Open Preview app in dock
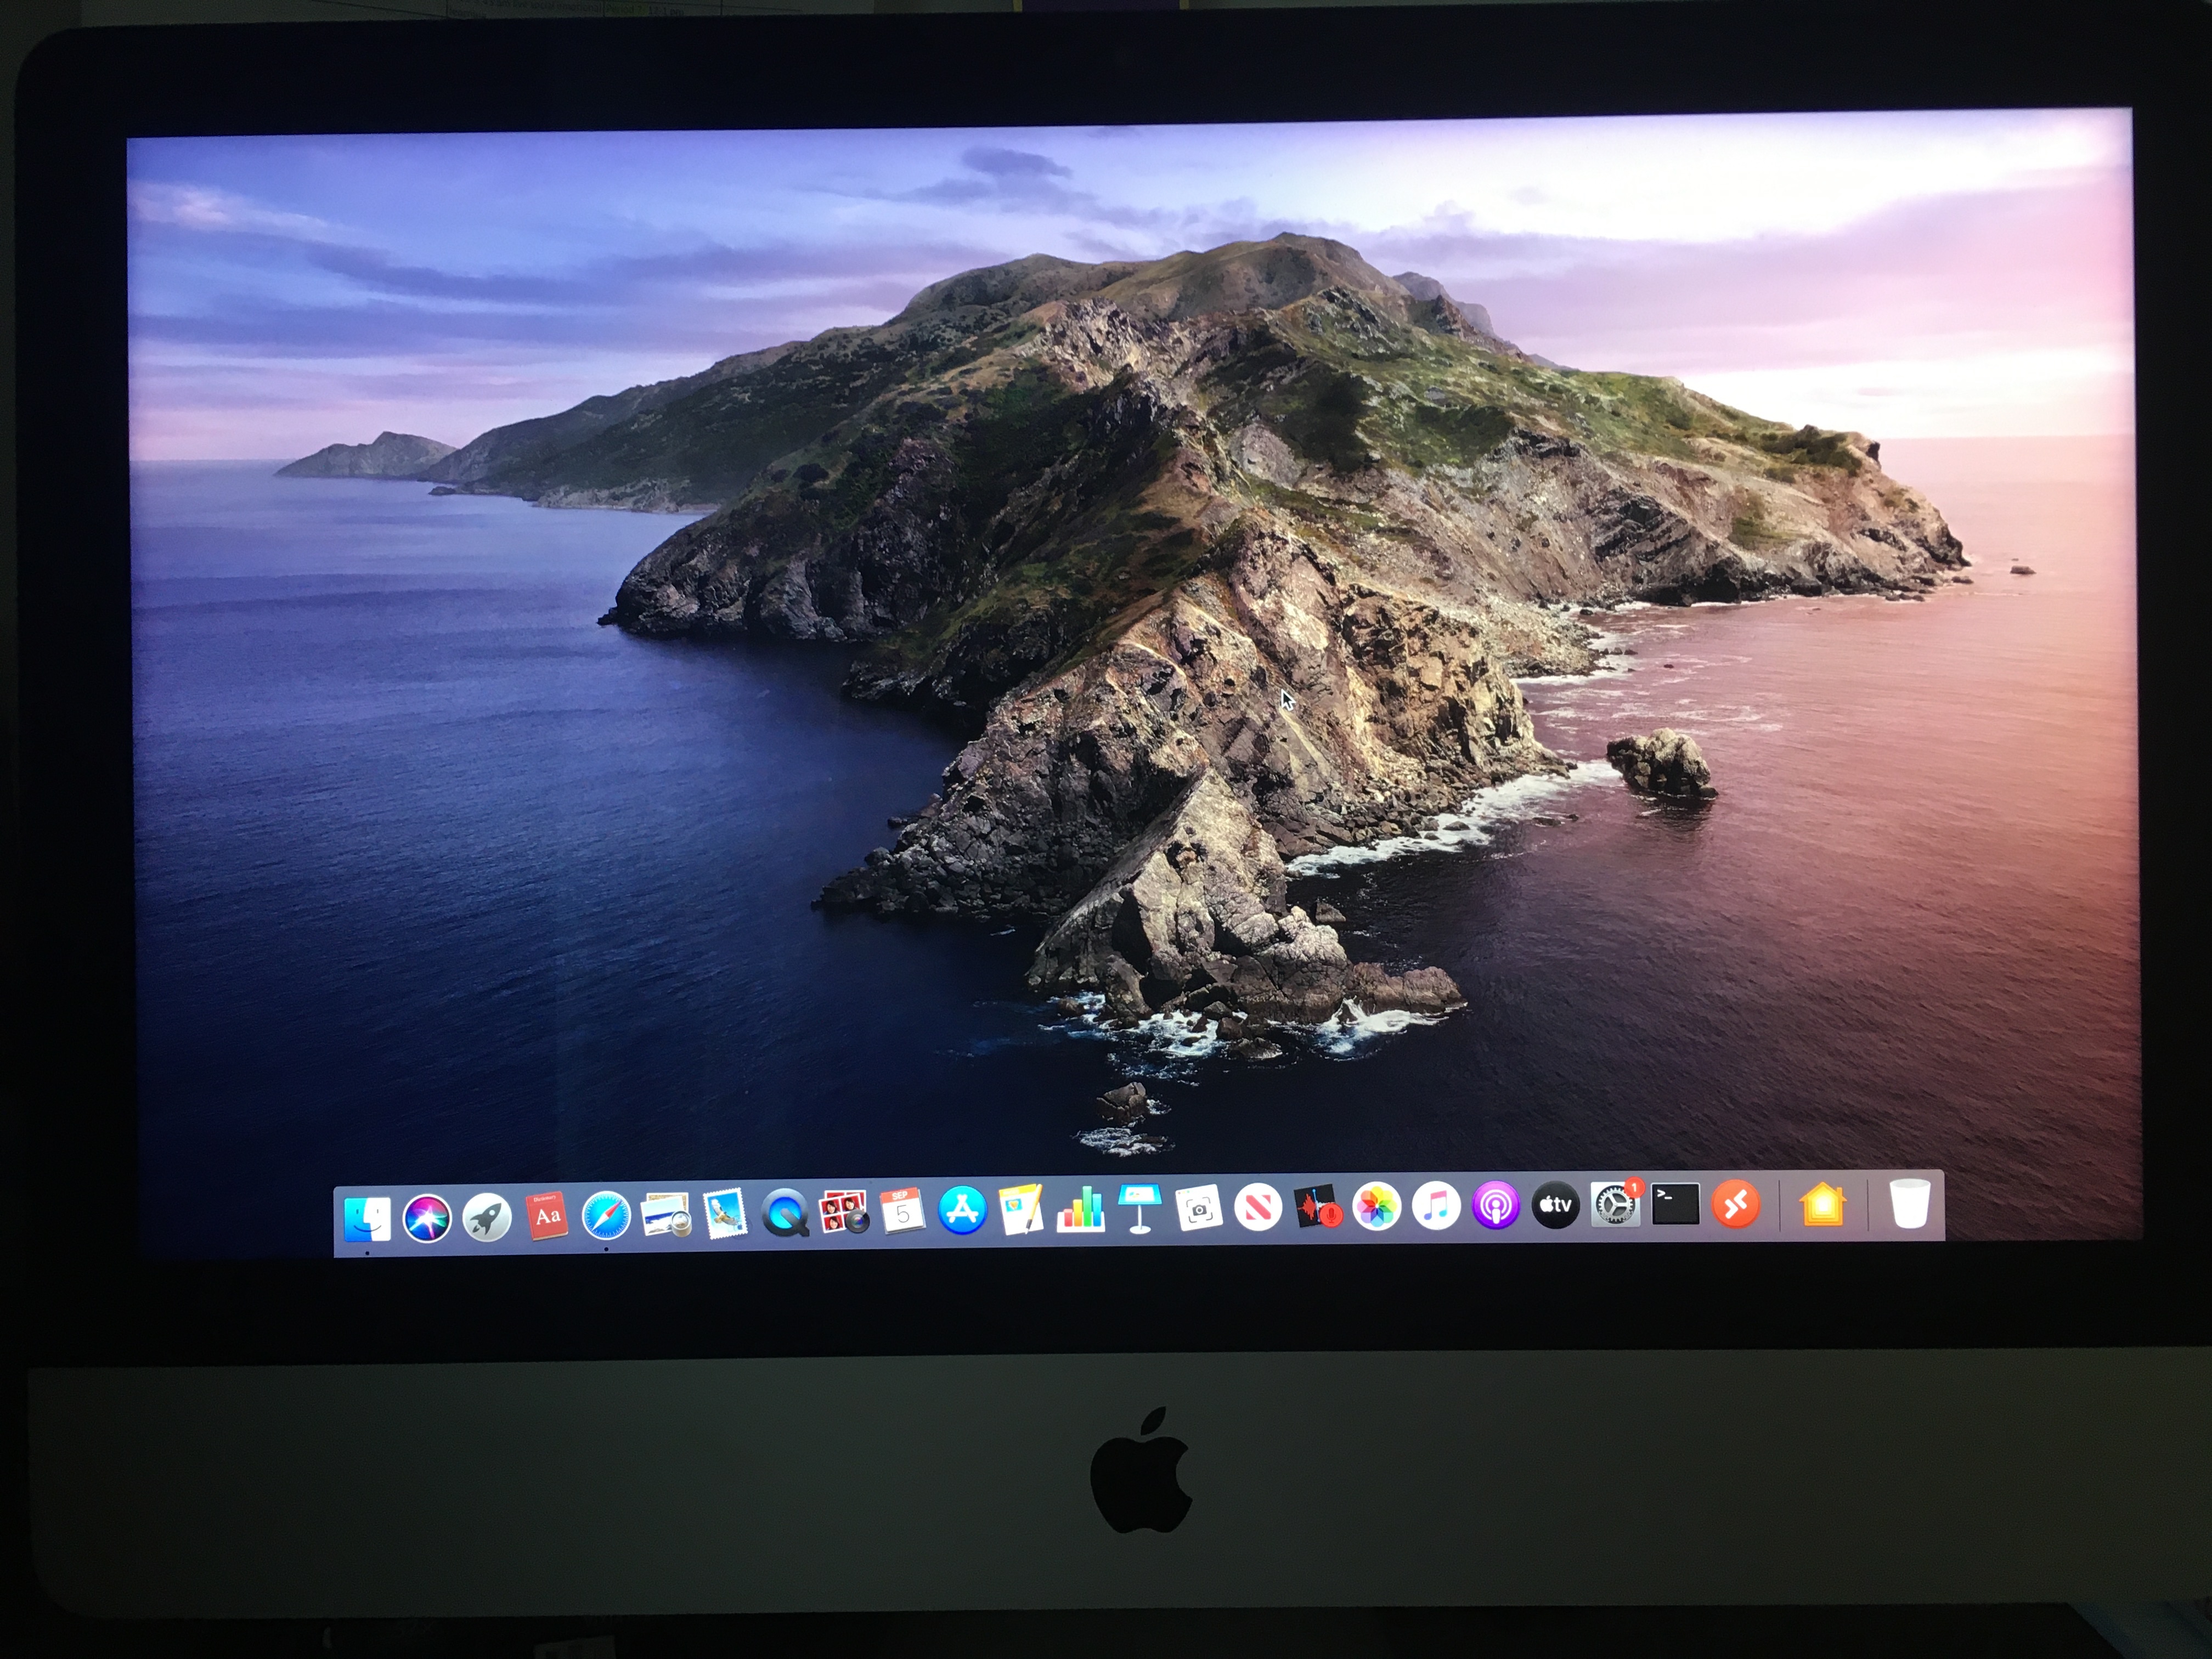Viewport: 2212px width, 1659px height. 665,1215
